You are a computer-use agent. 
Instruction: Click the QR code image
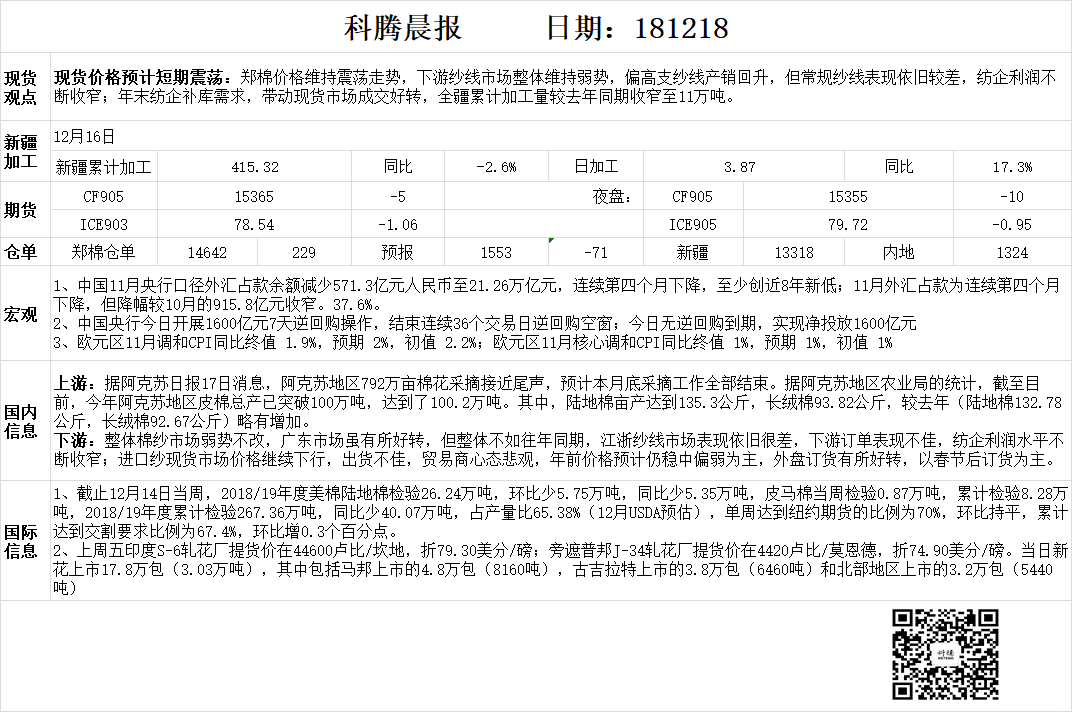tap(944, 654)
